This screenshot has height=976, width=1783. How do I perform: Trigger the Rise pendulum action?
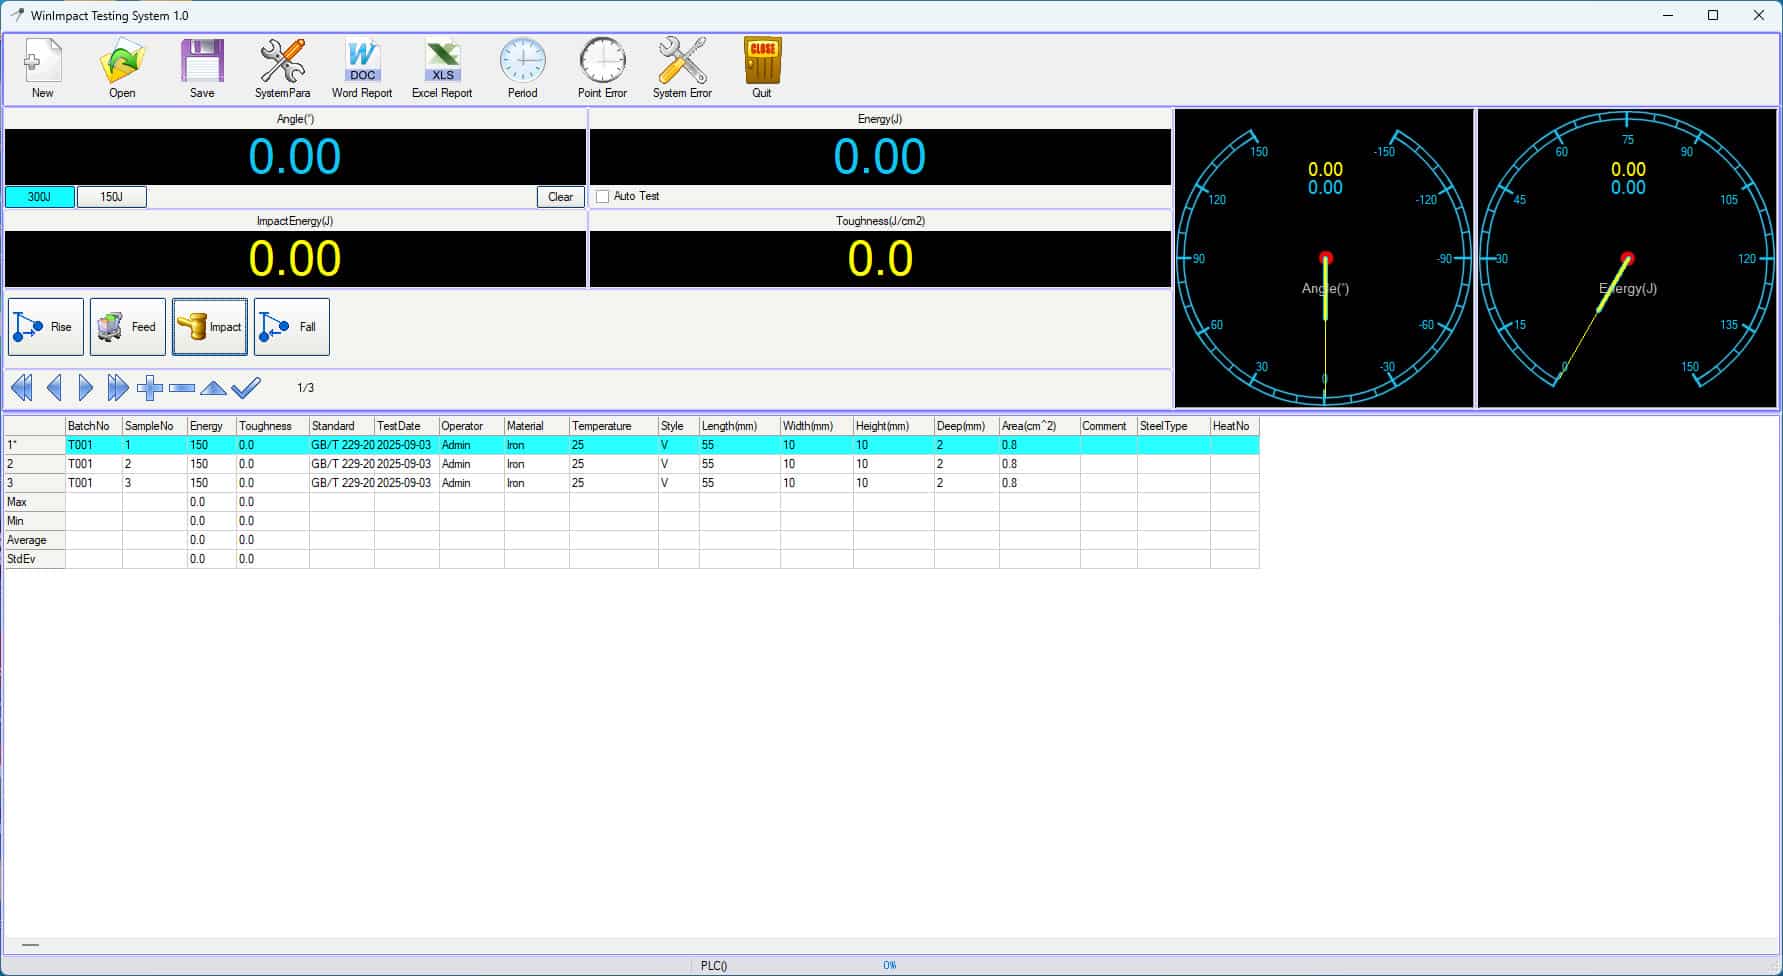[45, 326]
